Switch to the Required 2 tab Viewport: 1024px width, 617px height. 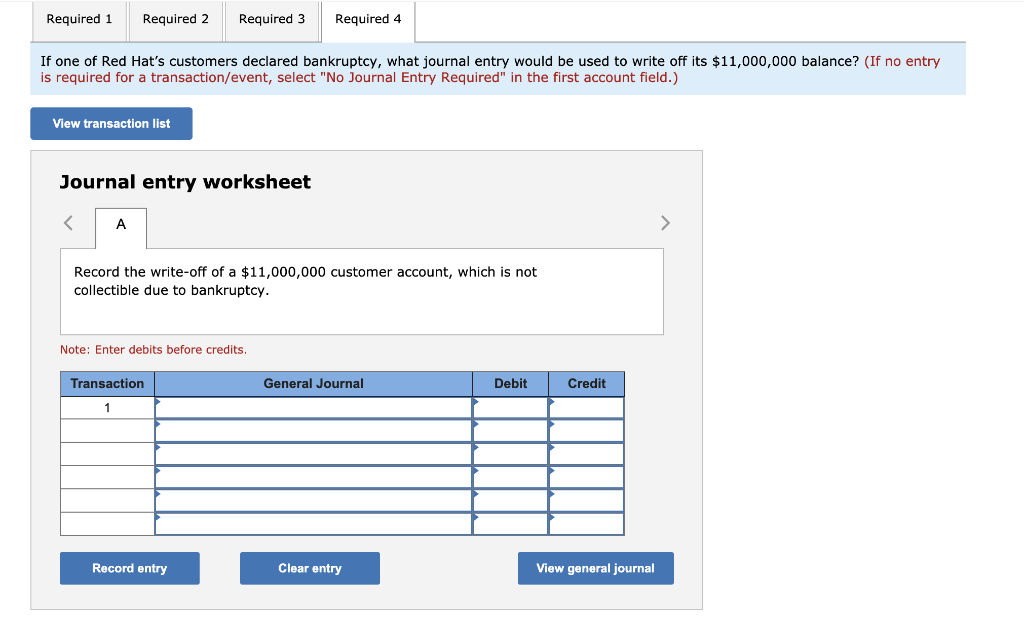point(175,19)
